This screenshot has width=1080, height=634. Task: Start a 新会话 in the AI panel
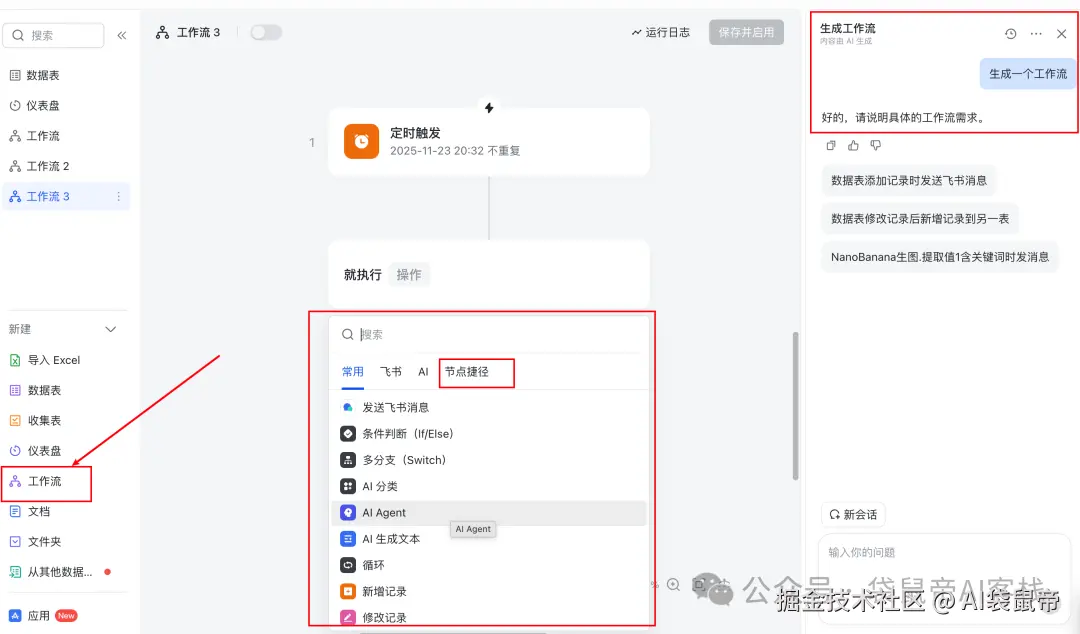(853, 514)
